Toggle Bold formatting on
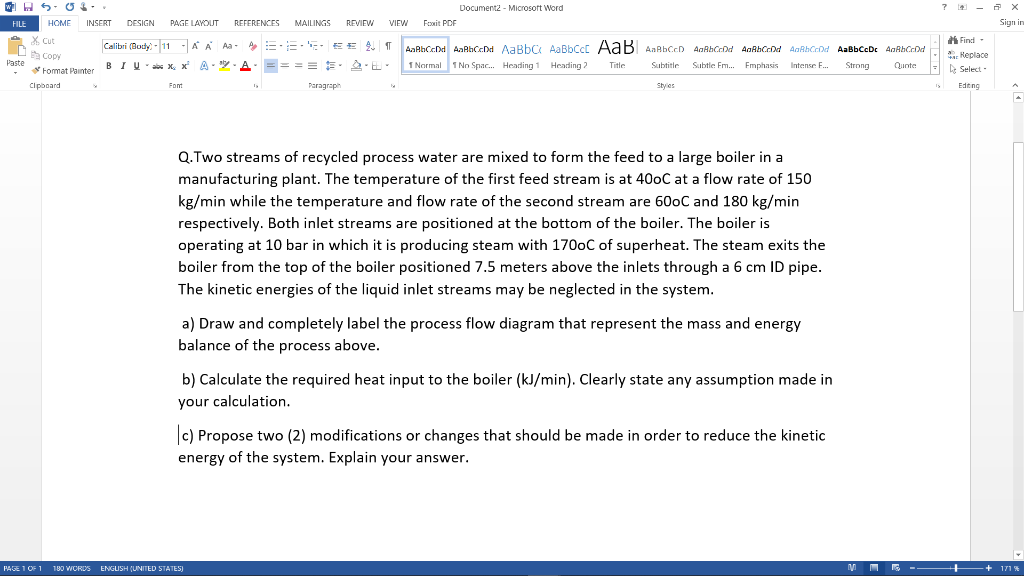The image size is (1024, 576). [x=108, y=66]
